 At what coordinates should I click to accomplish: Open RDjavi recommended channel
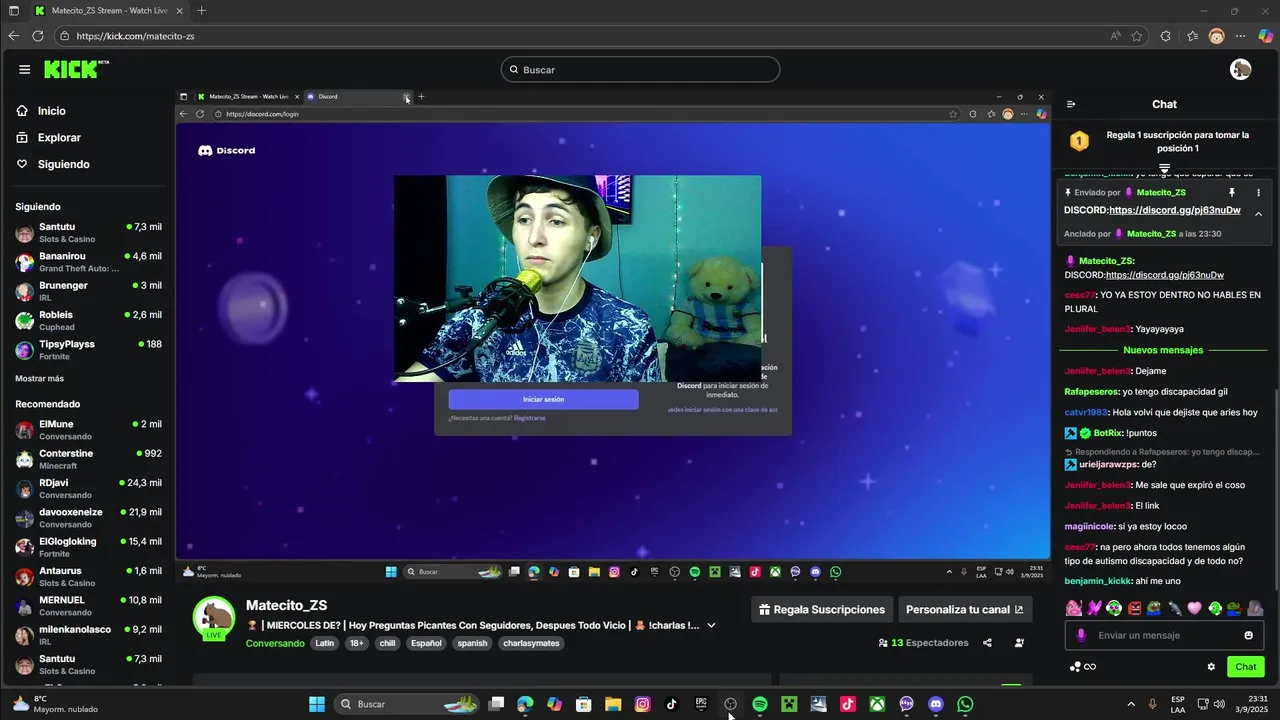click(89, 489)
